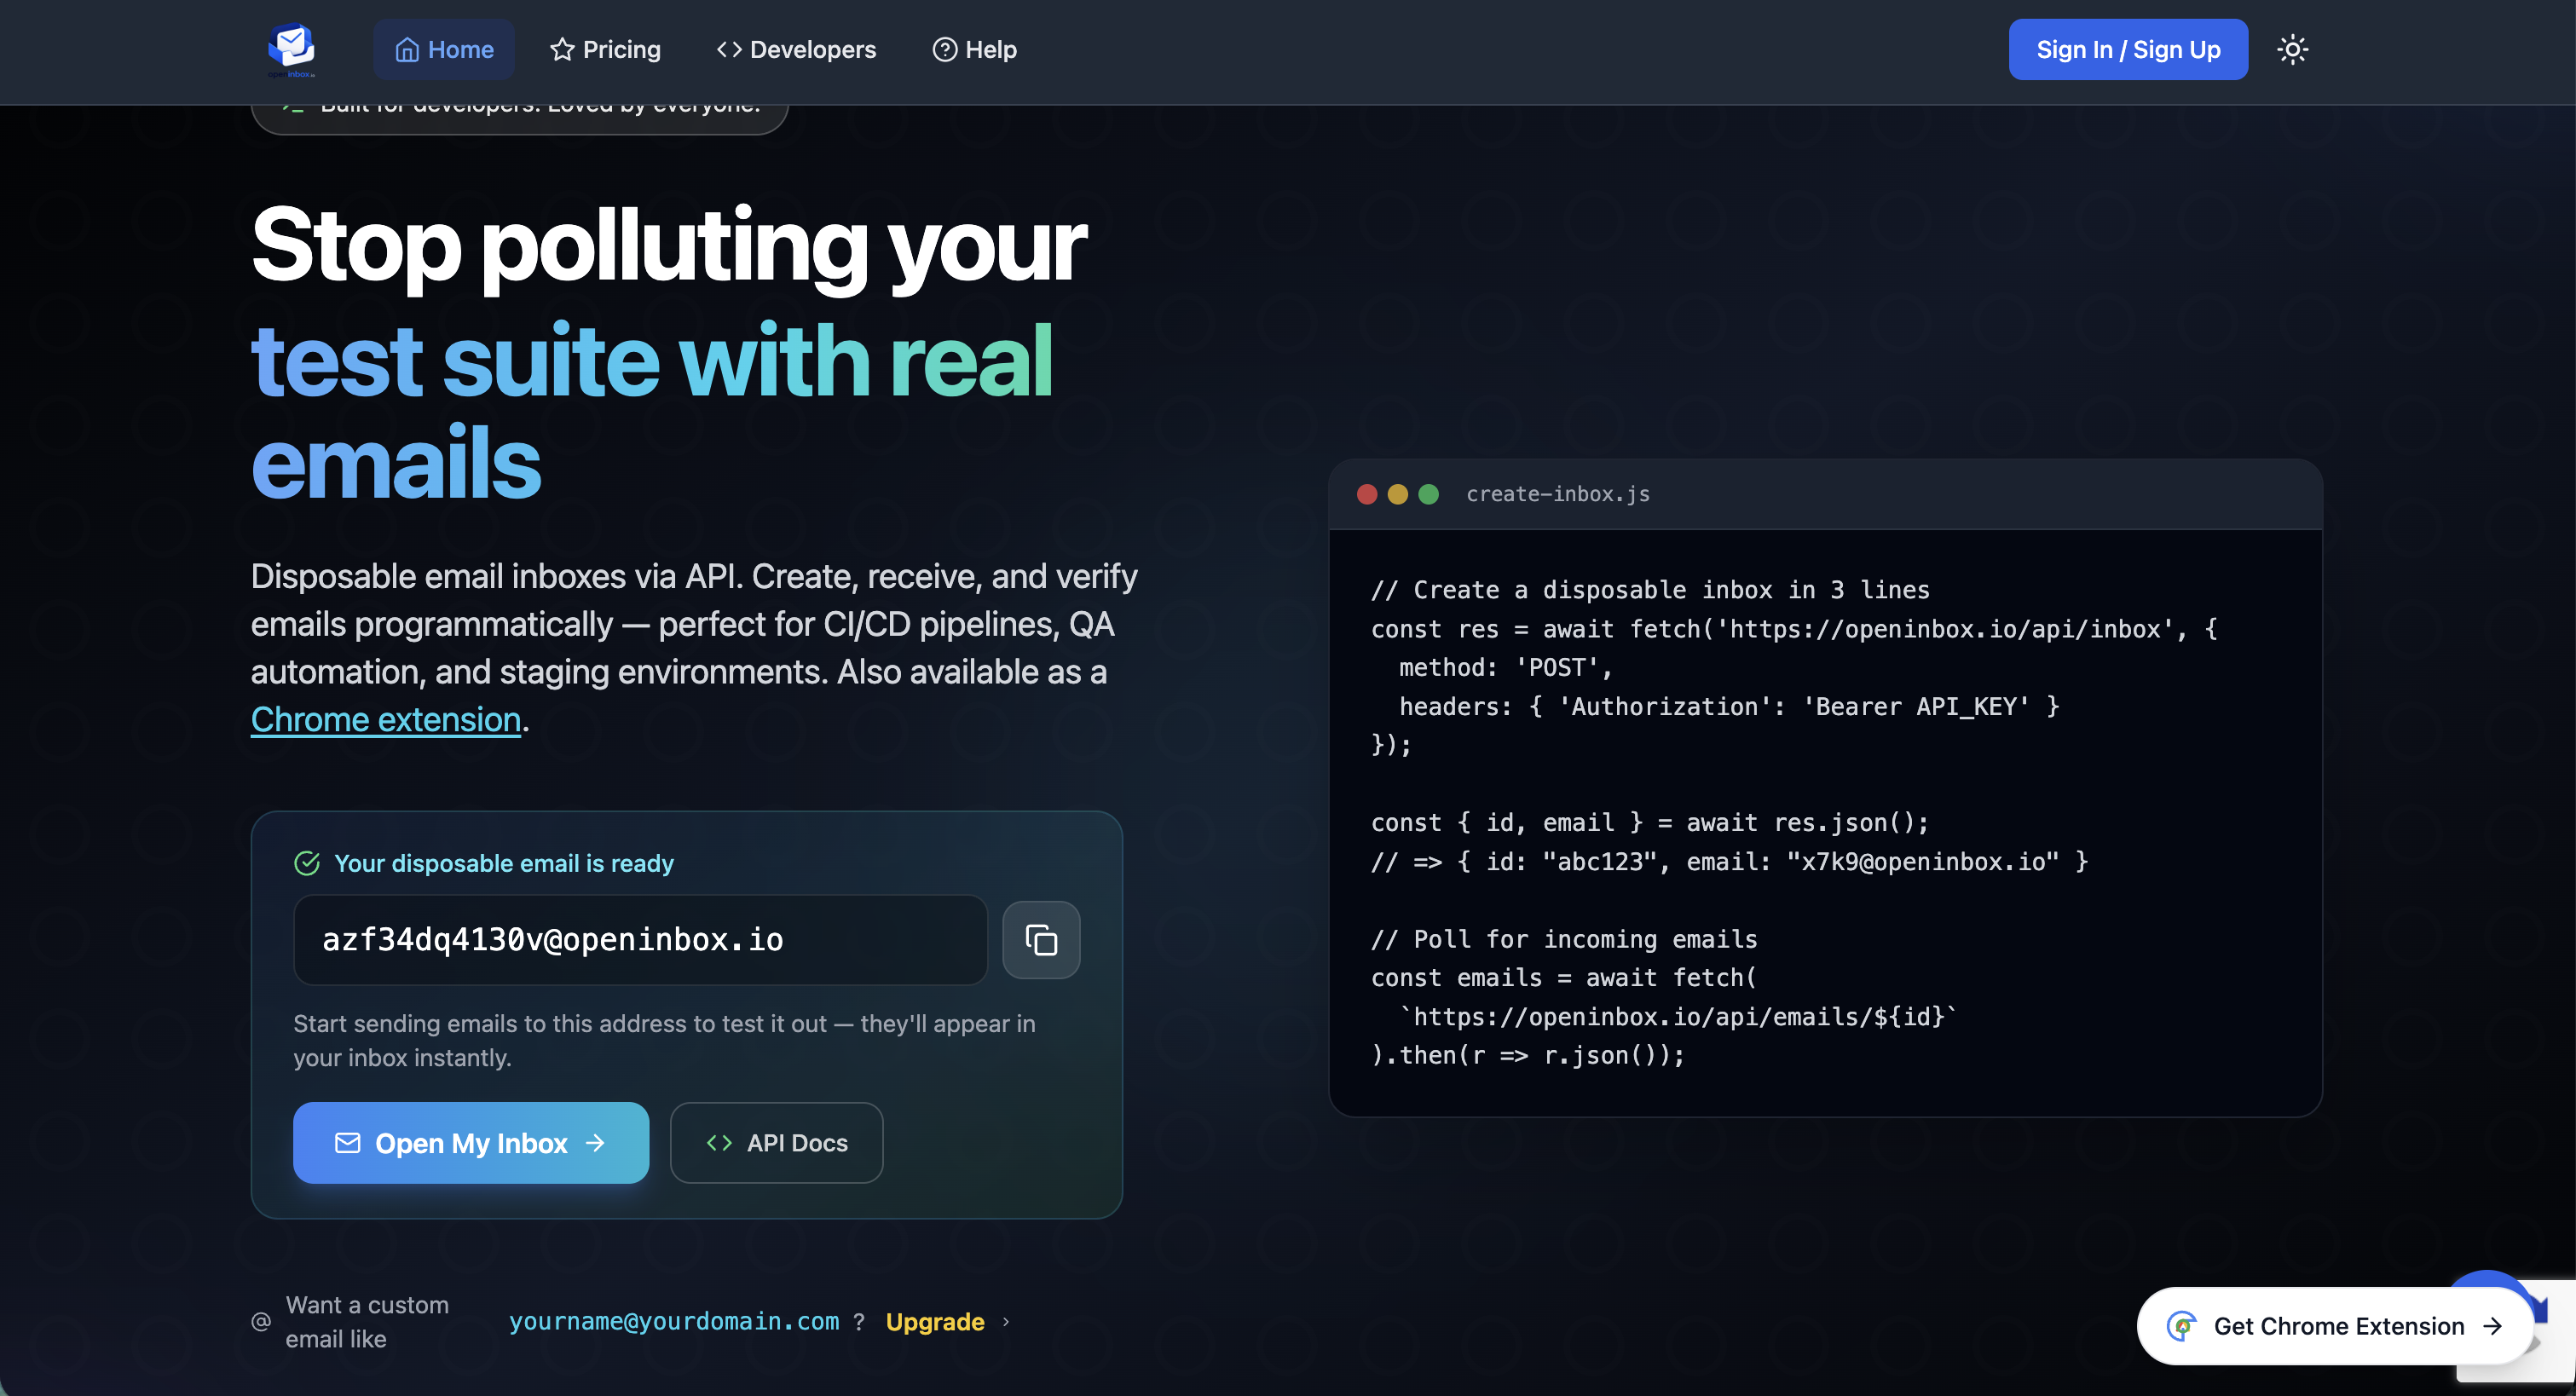Click the question mark icon beside Help
The height and width of the screenshot is (1396, 2576).
tap(945, 49)
